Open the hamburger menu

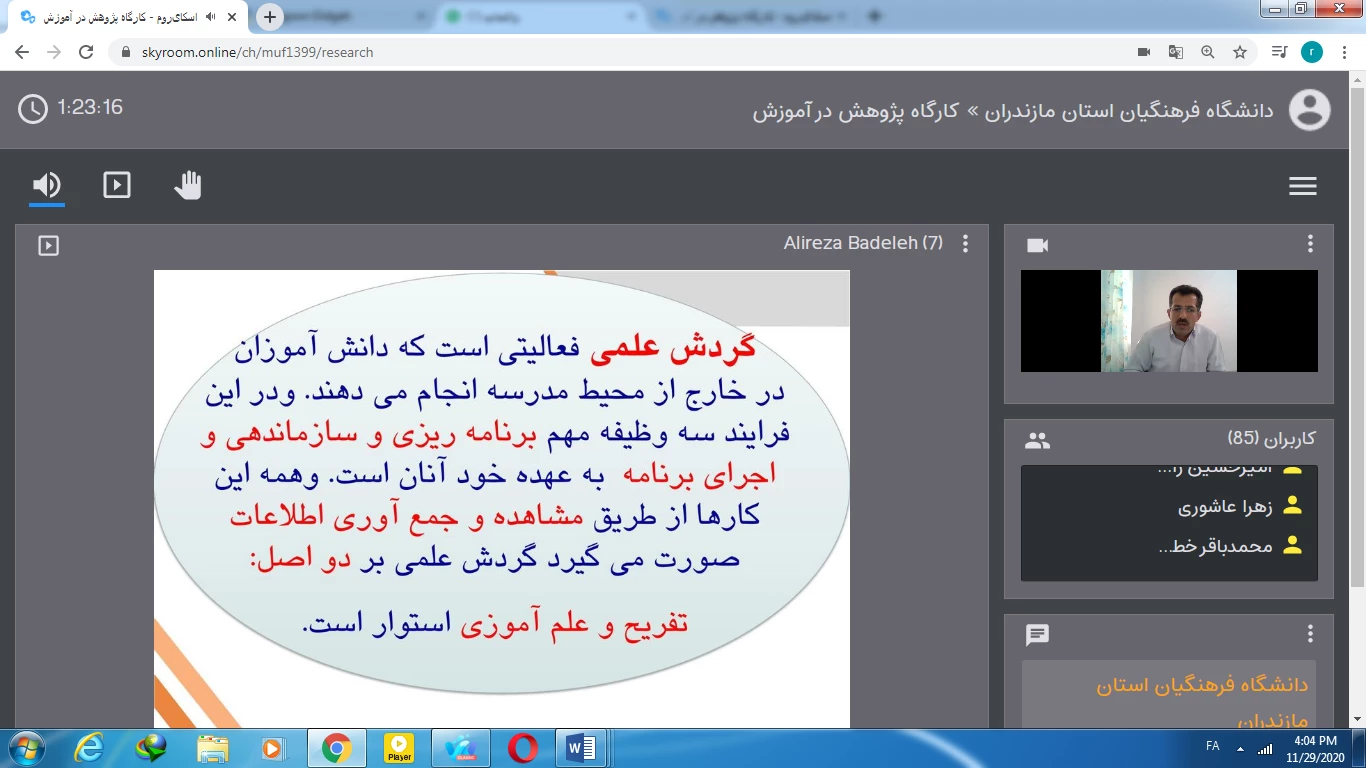(x=1302, y=187)
